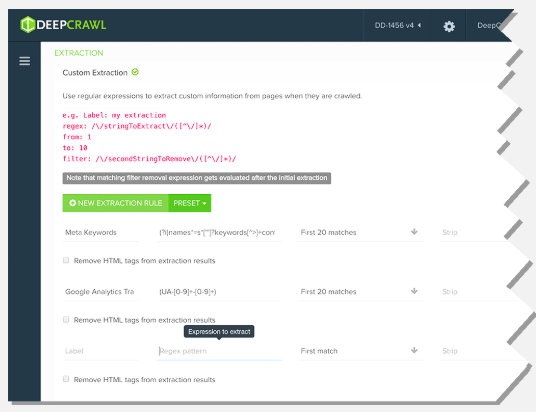Open the Meta Keywords First 20 matches dropdown
Image resolution: width=536 pixels, height=412 pixels.
pyautogui.click(x=360, y=232)
